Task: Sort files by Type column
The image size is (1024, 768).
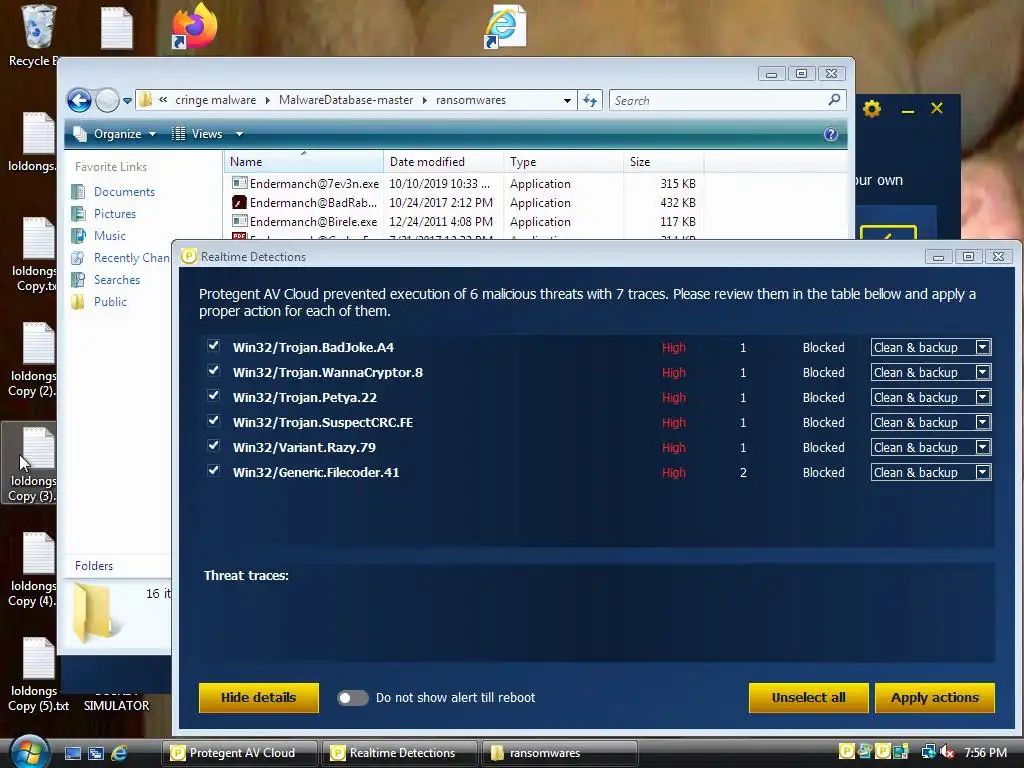Action: coord(564,162)
